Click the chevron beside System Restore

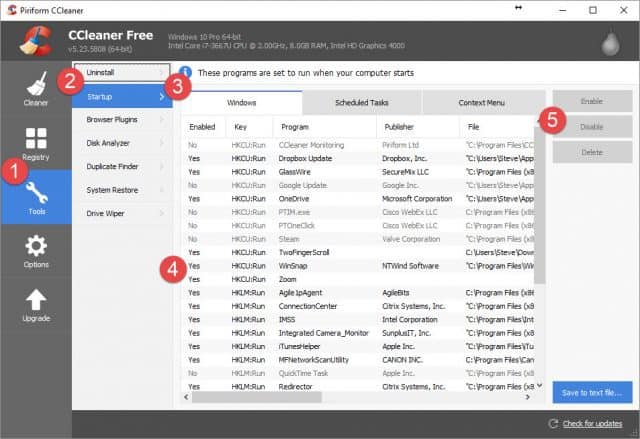(162, 190)
